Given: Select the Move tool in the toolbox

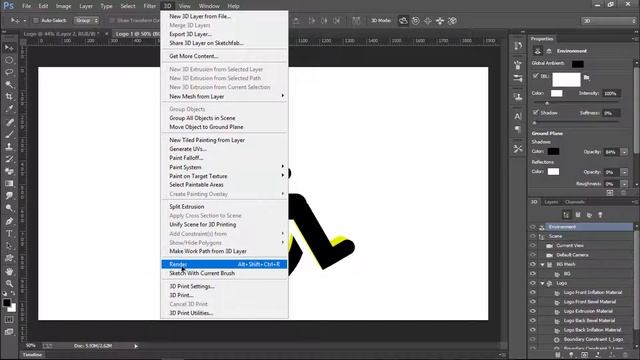Looking at the screenshot, I should (x=9, y=48).
